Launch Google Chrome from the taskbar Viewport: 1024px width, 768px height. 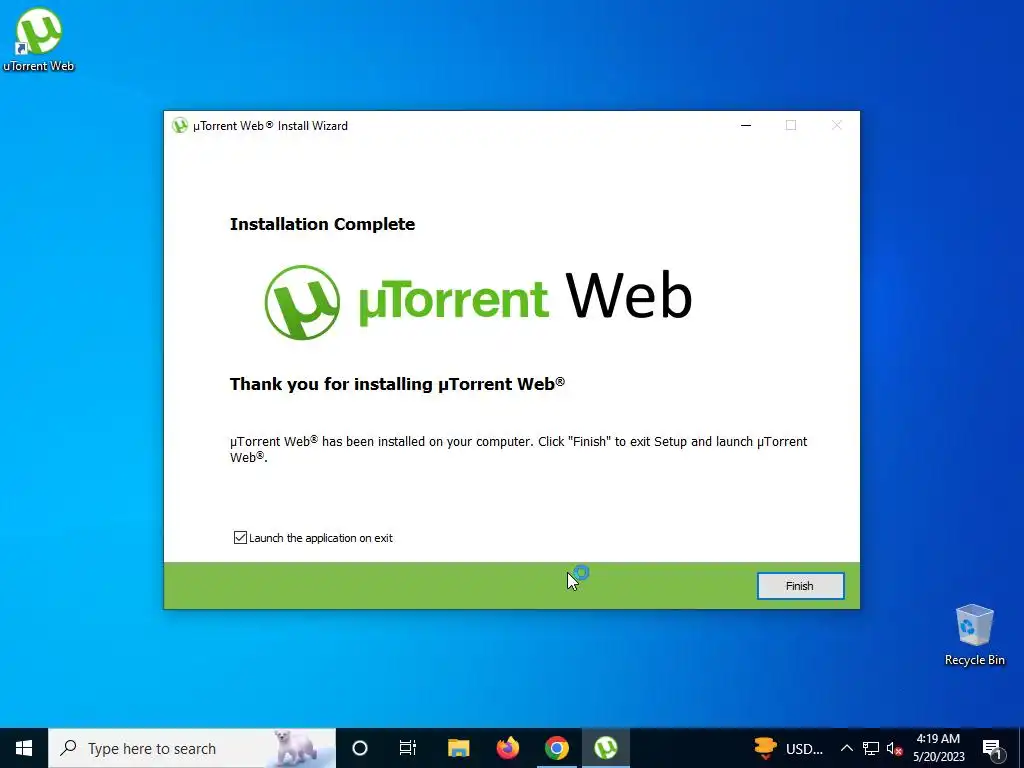pyautogui.click(x=556, y=748)
